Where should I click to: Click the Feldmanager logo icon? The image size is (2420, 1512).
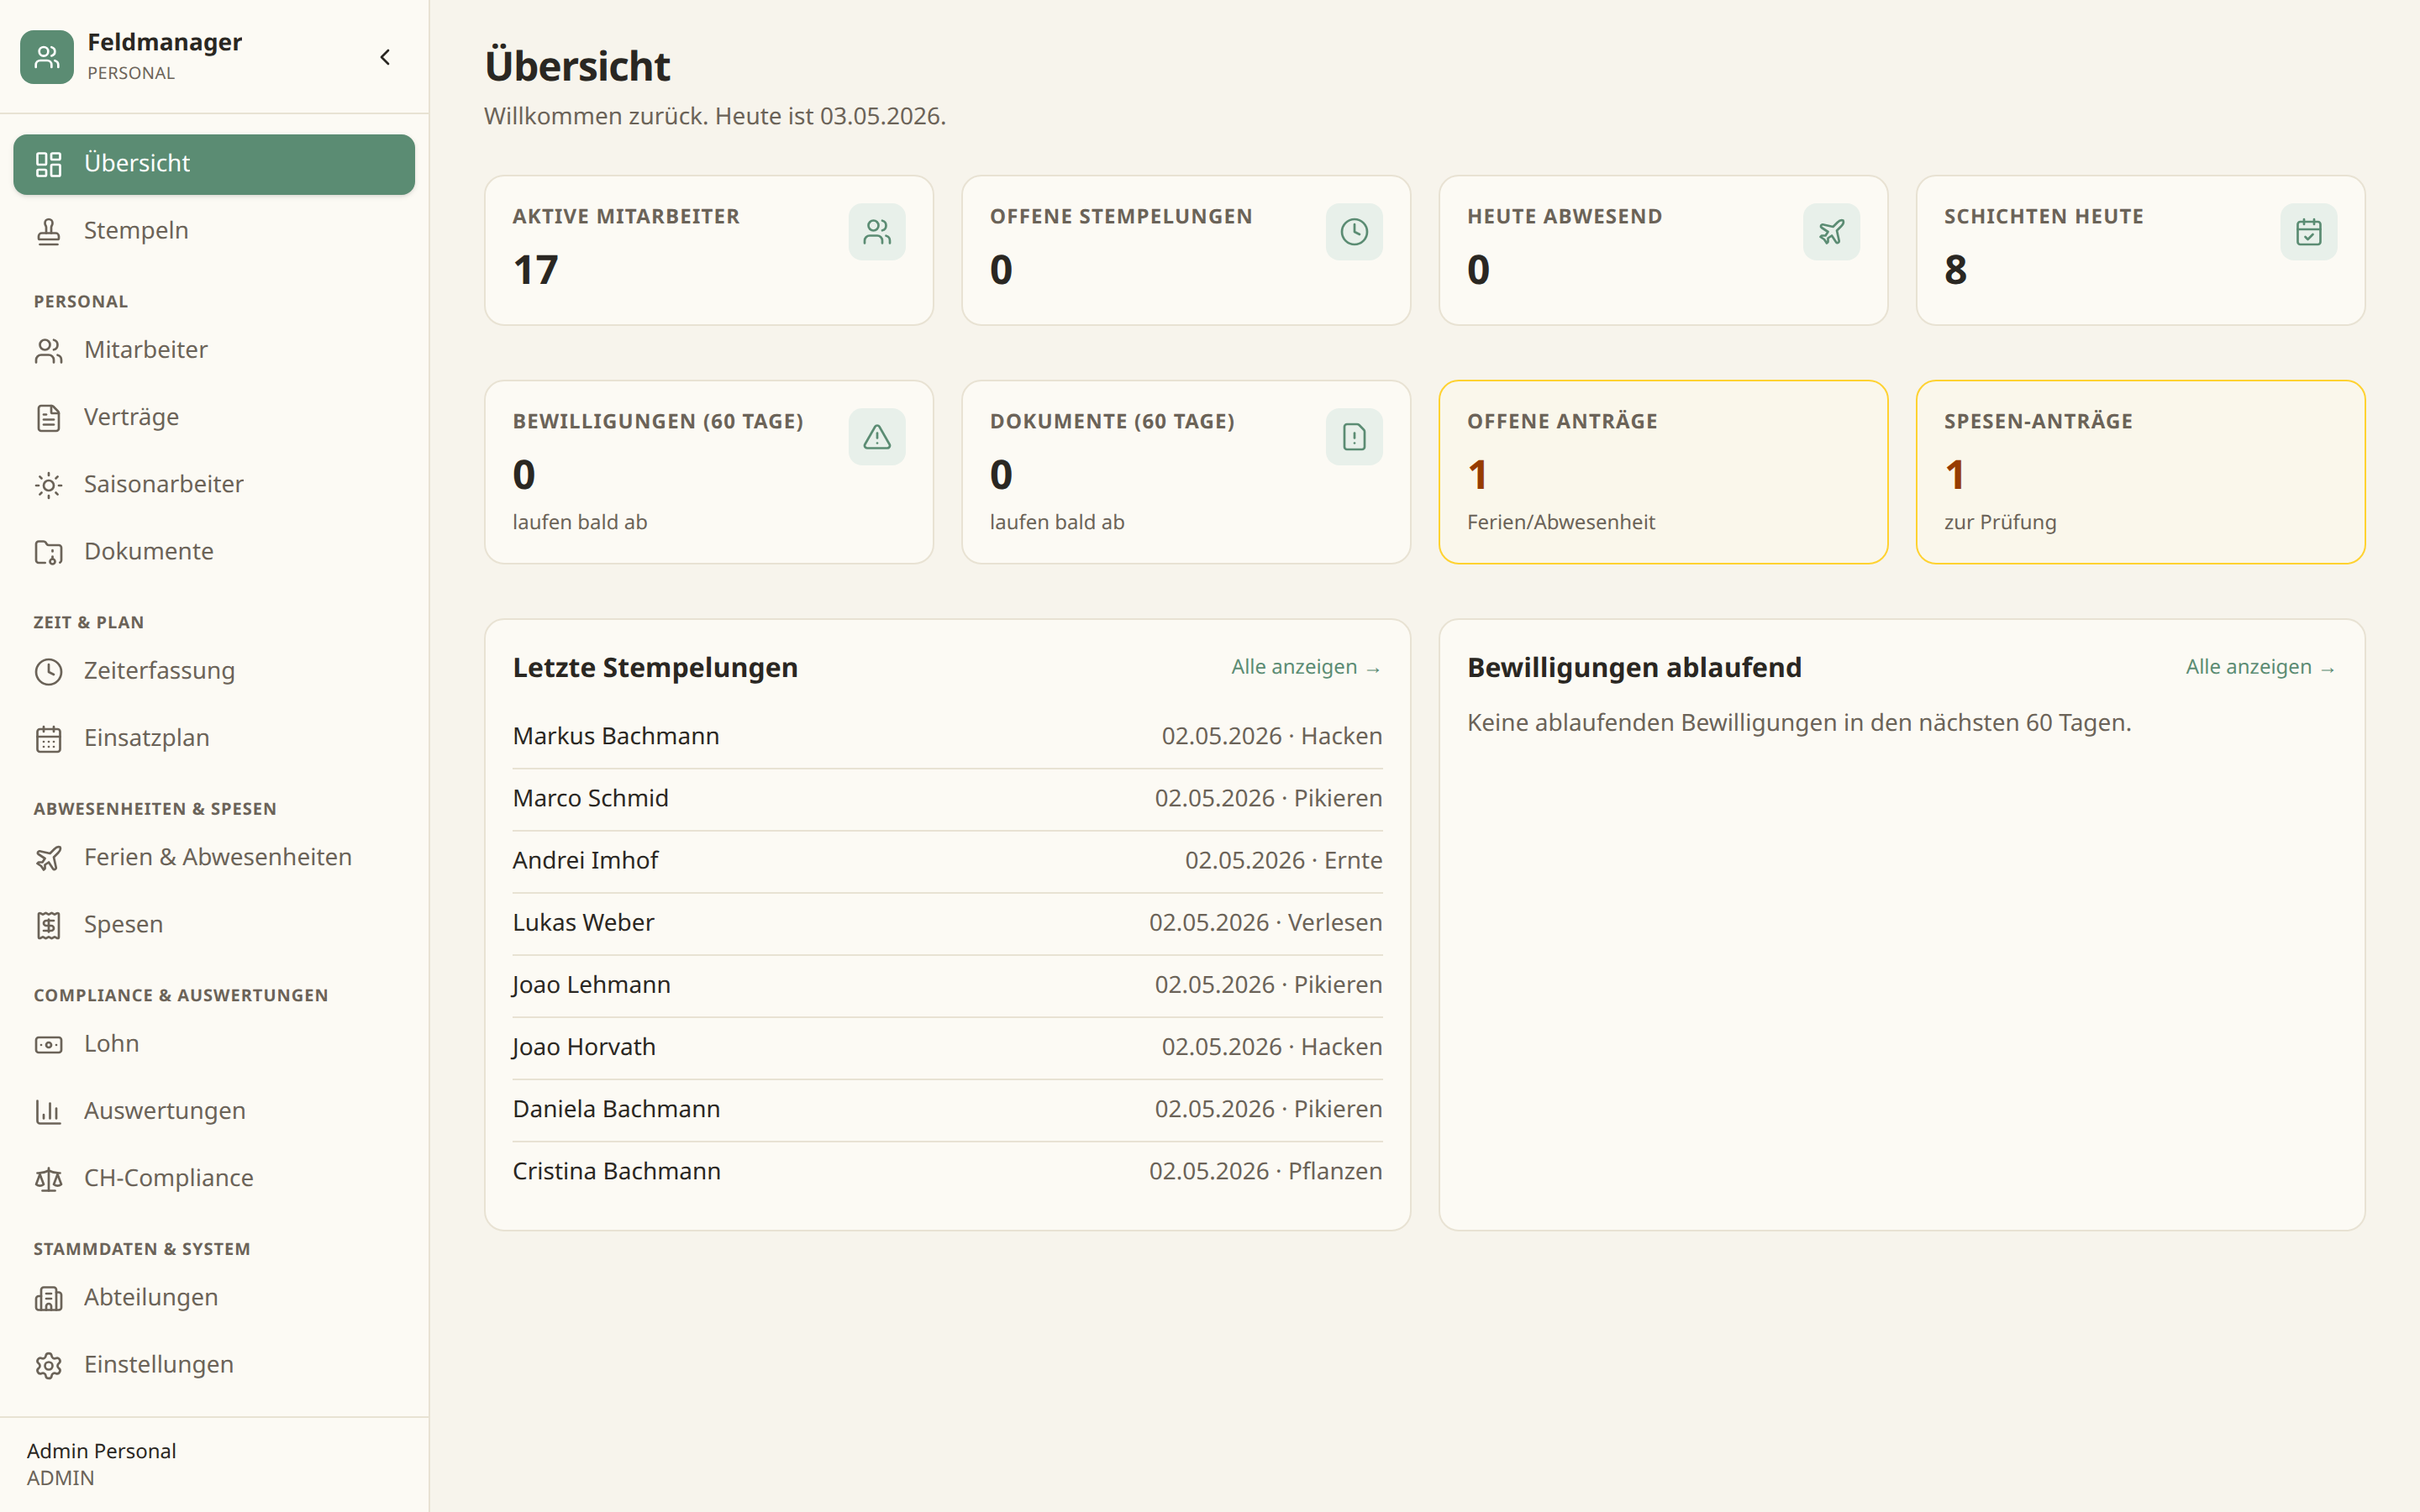click(x=47, y=57)
